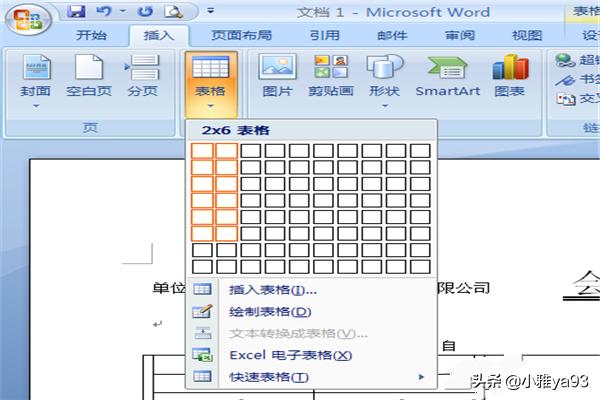Click the Save icon in quick access toolbar

point(76,12)
